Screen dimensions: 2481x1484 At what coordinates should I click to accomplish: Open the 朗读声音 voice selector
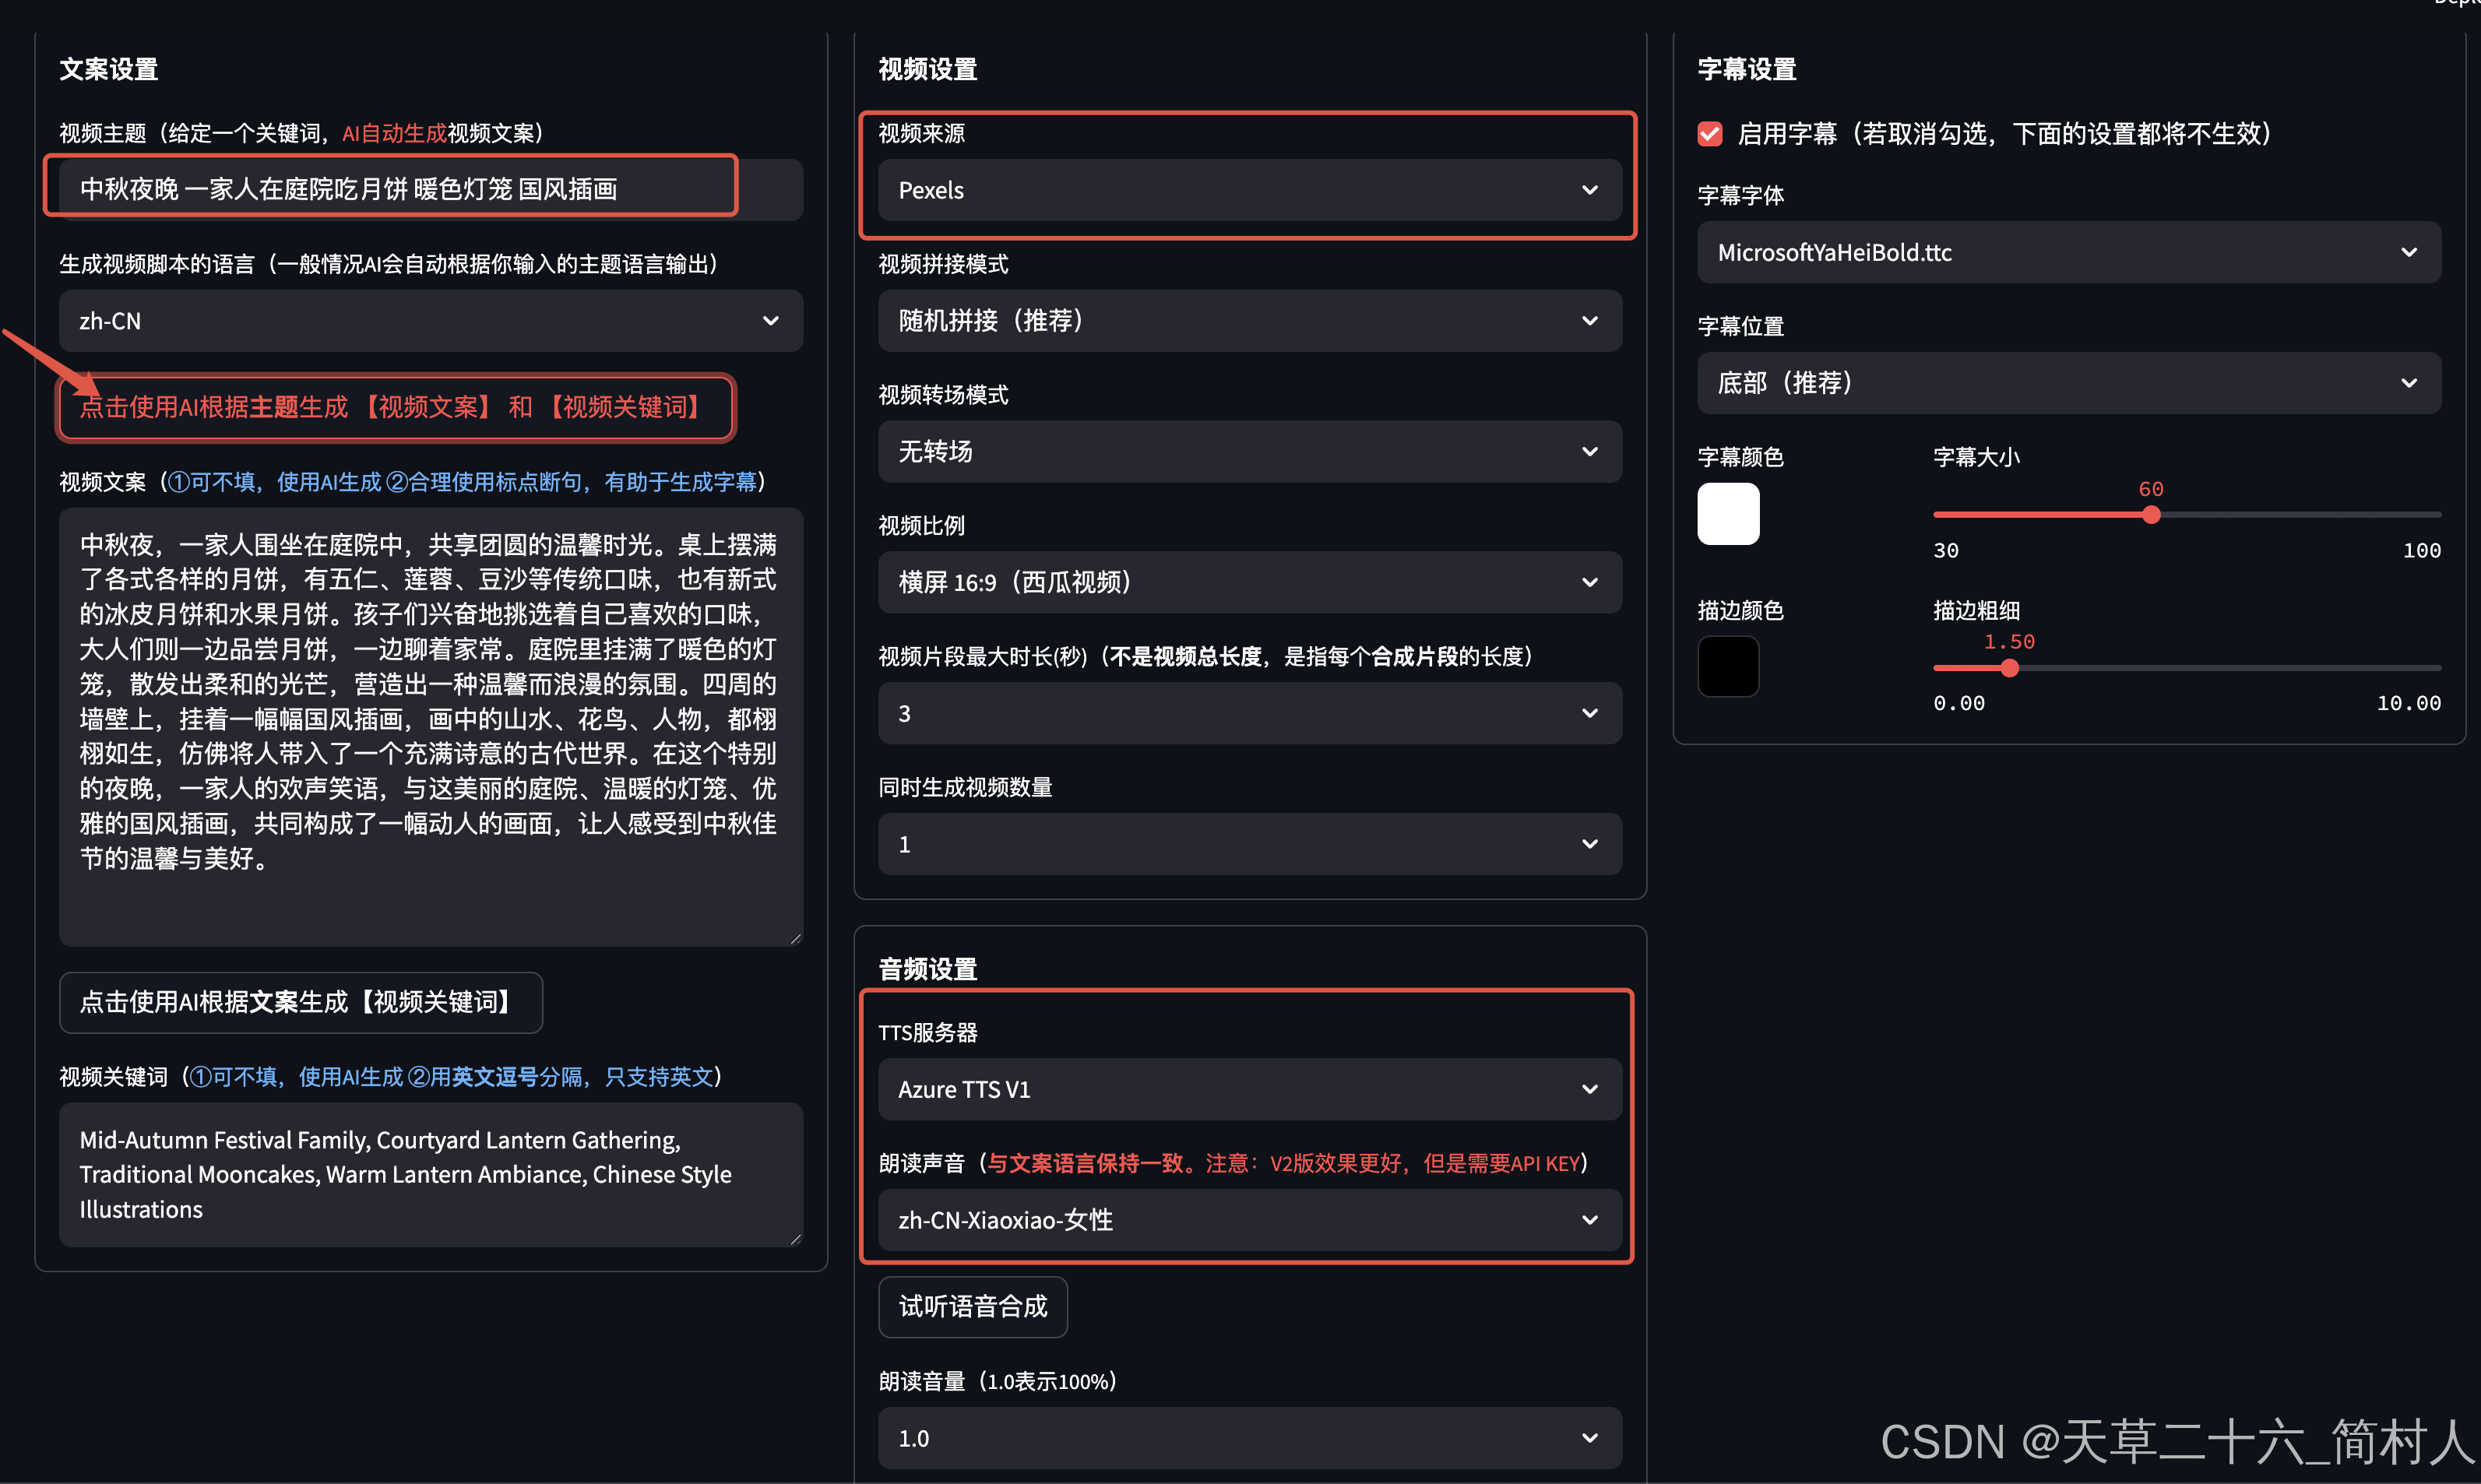(1248, 1220)
